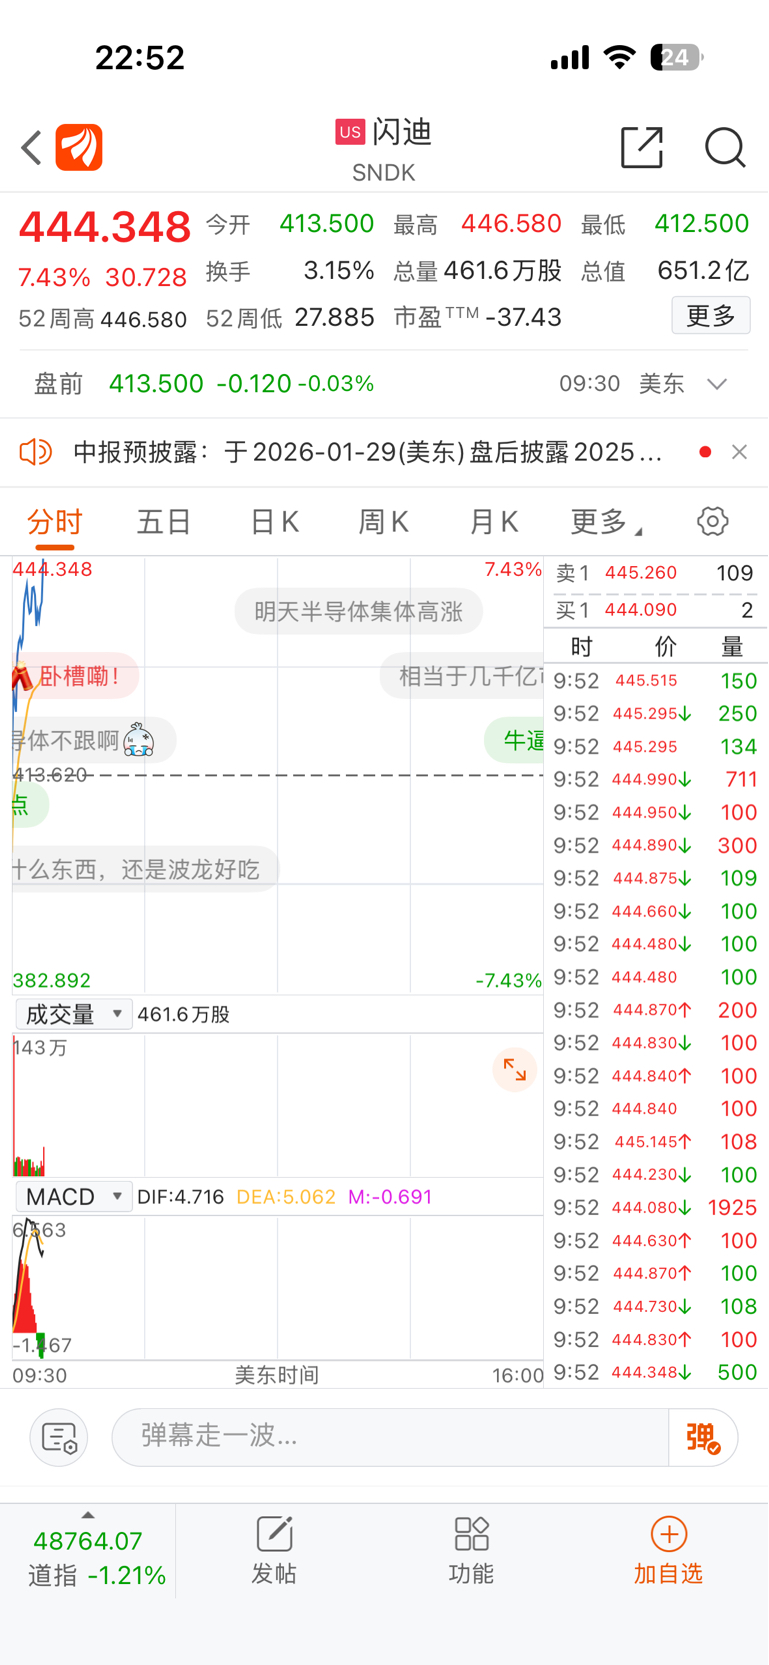Select trade row with volume 711
Image resolution: width=769 pixels, height=1665 pixels.
pyautogui.click(x=655, y=779)
